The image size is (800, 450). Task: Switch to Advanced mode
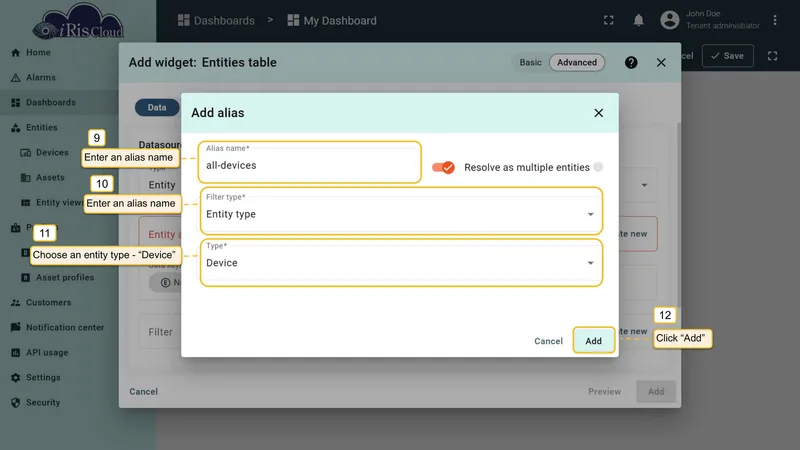click(577, 62)
